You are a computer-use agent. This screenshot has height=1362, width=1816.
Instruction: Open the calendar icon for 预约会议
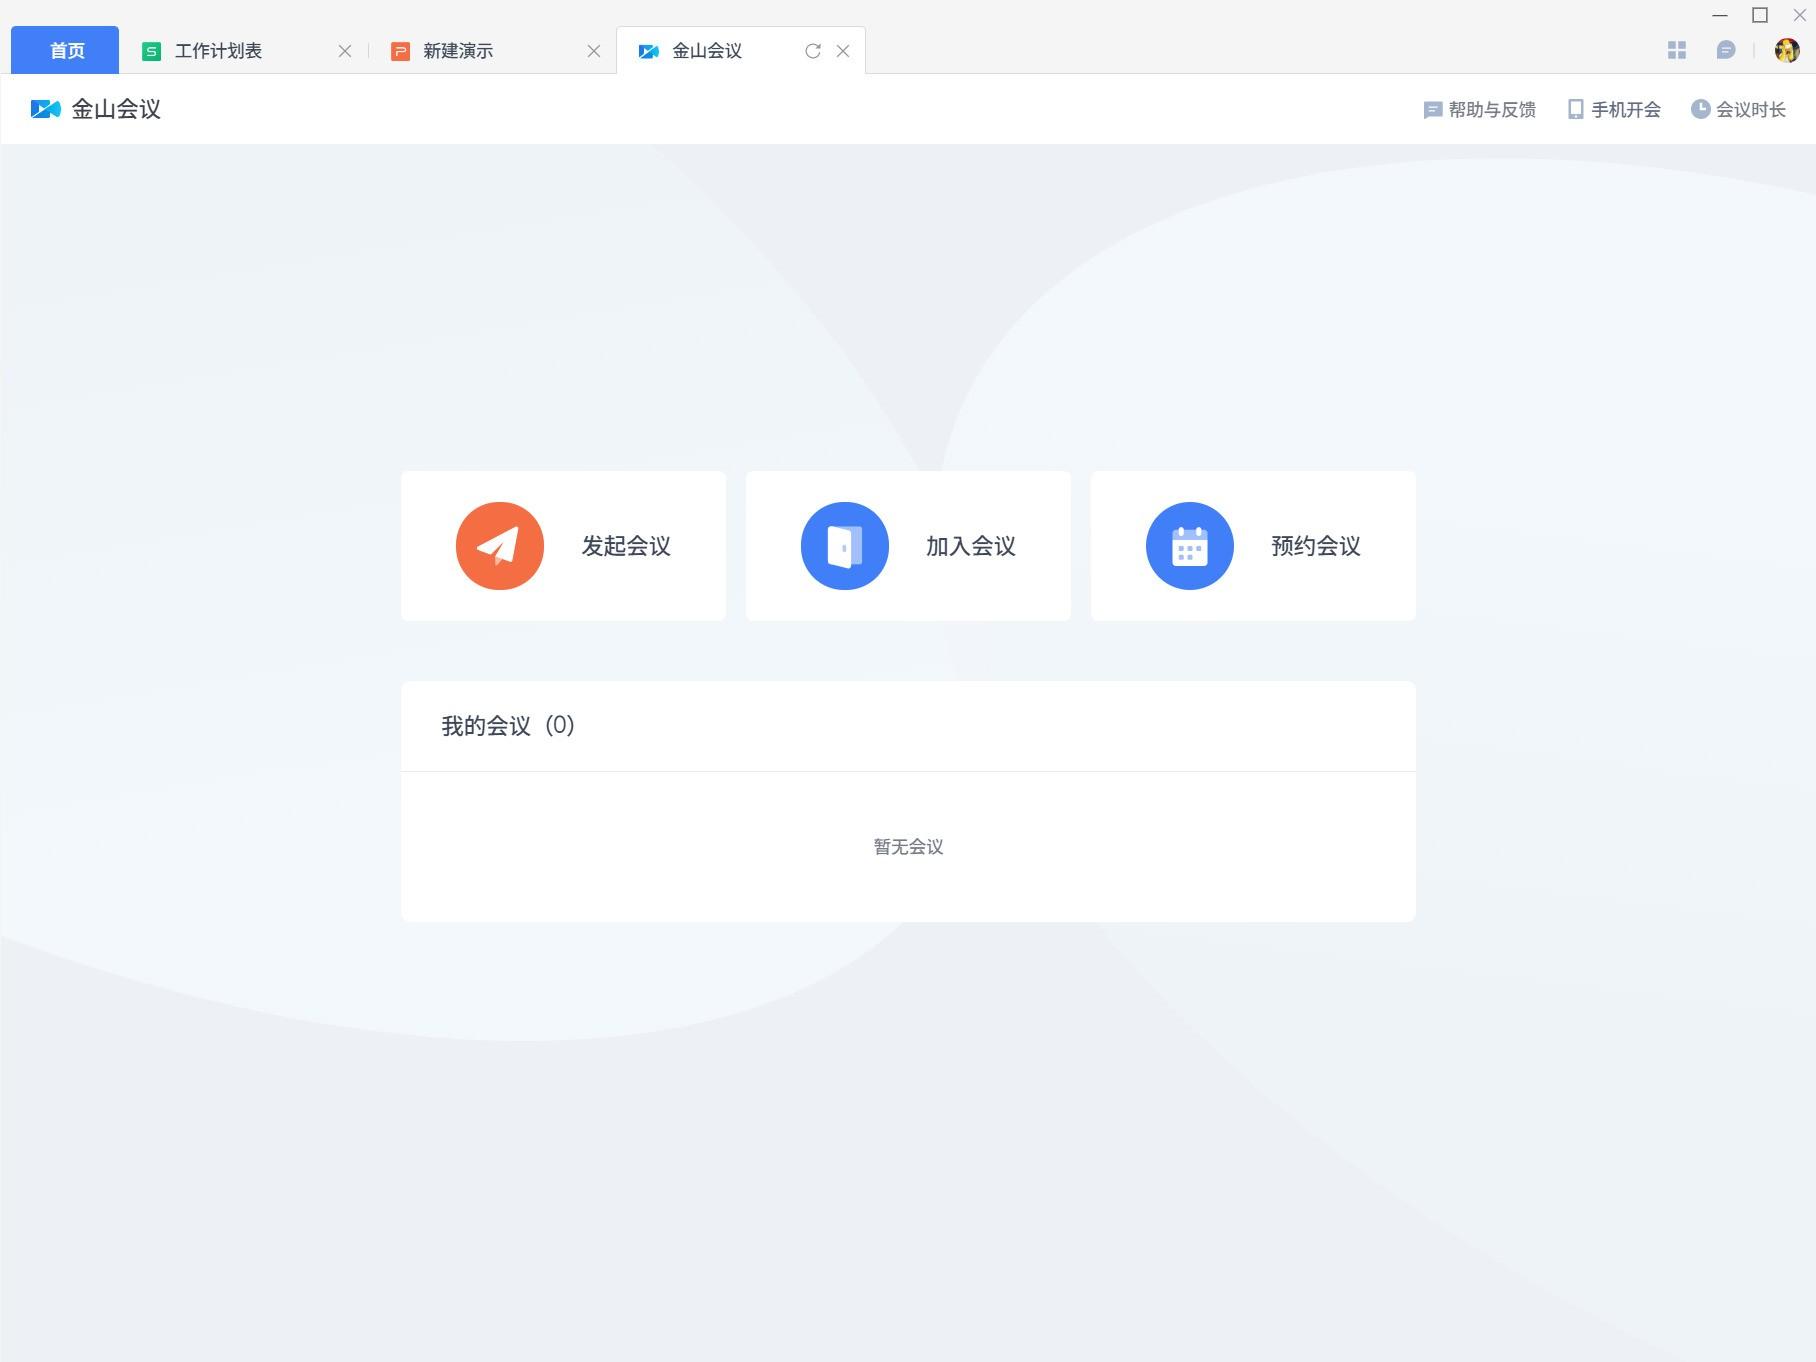pyautogui.click(x=1189, y=545)
